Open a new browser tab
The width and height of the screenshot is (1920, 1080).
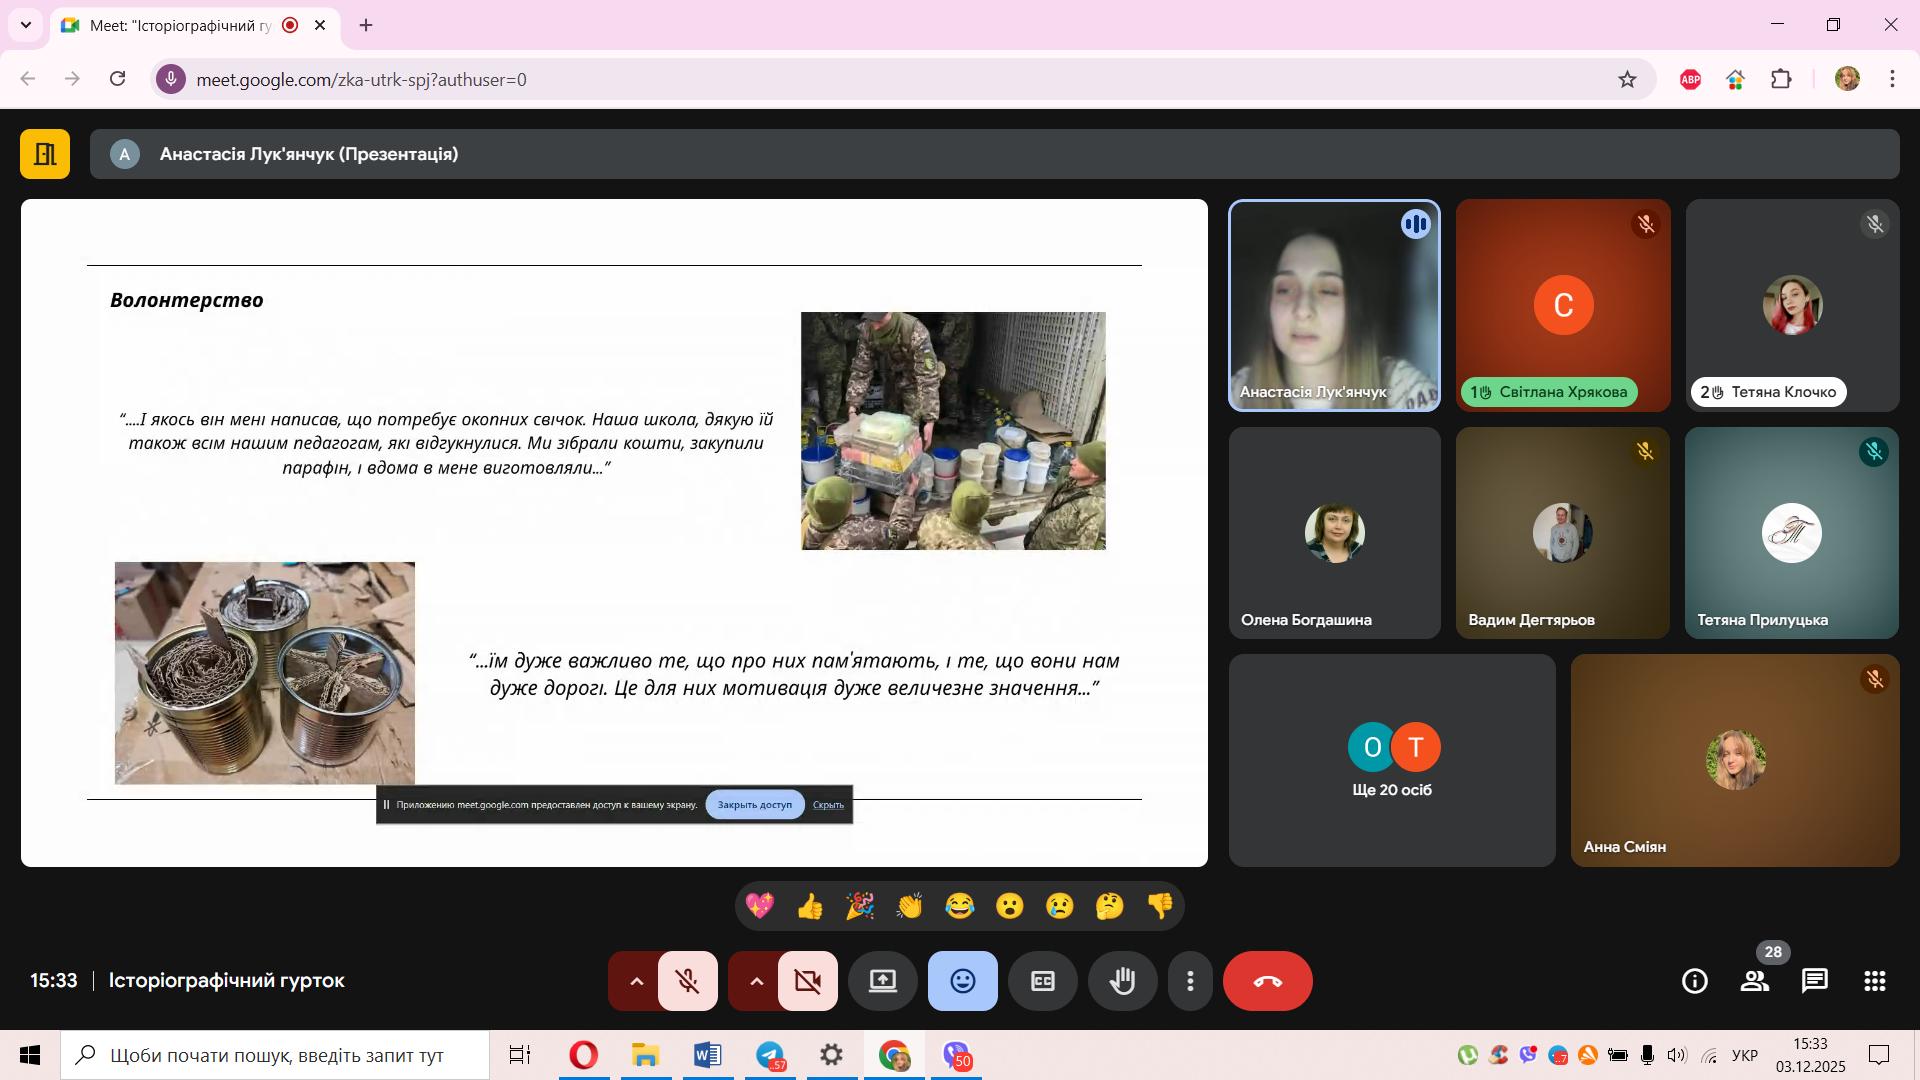(366, 26)
